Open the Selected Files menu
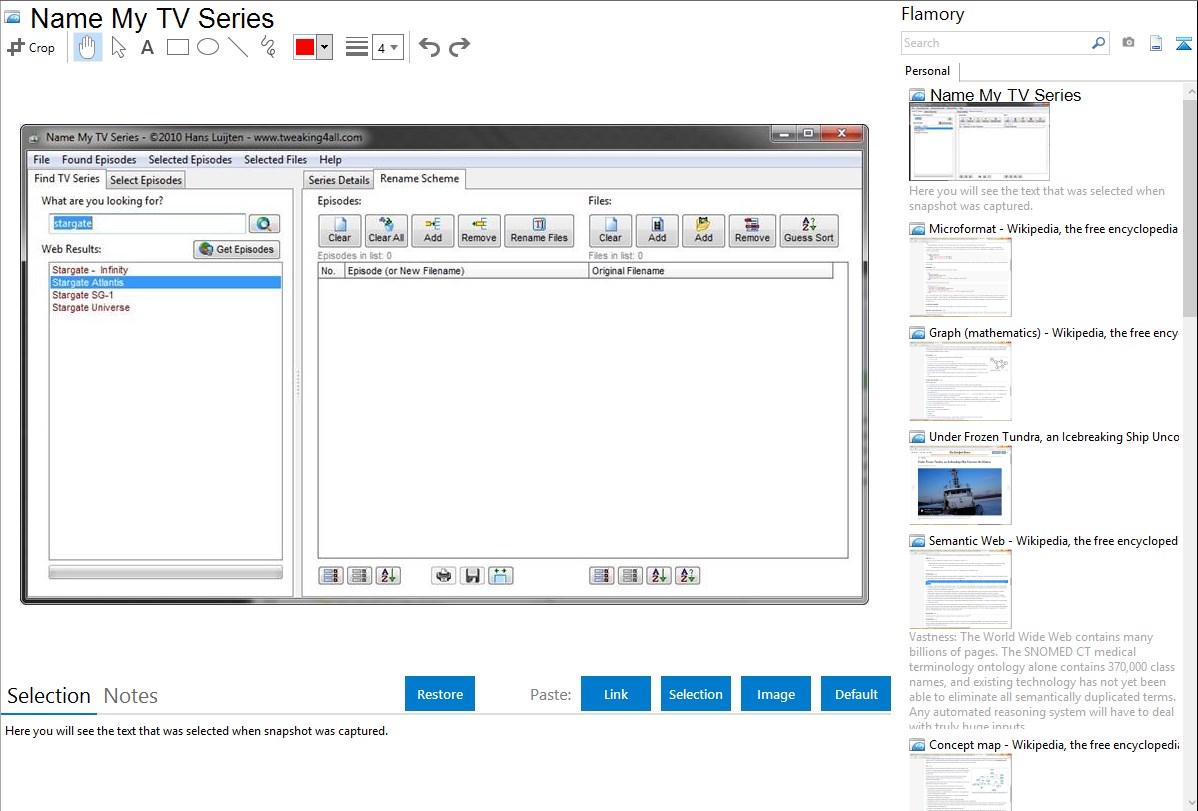 [275, 160]
